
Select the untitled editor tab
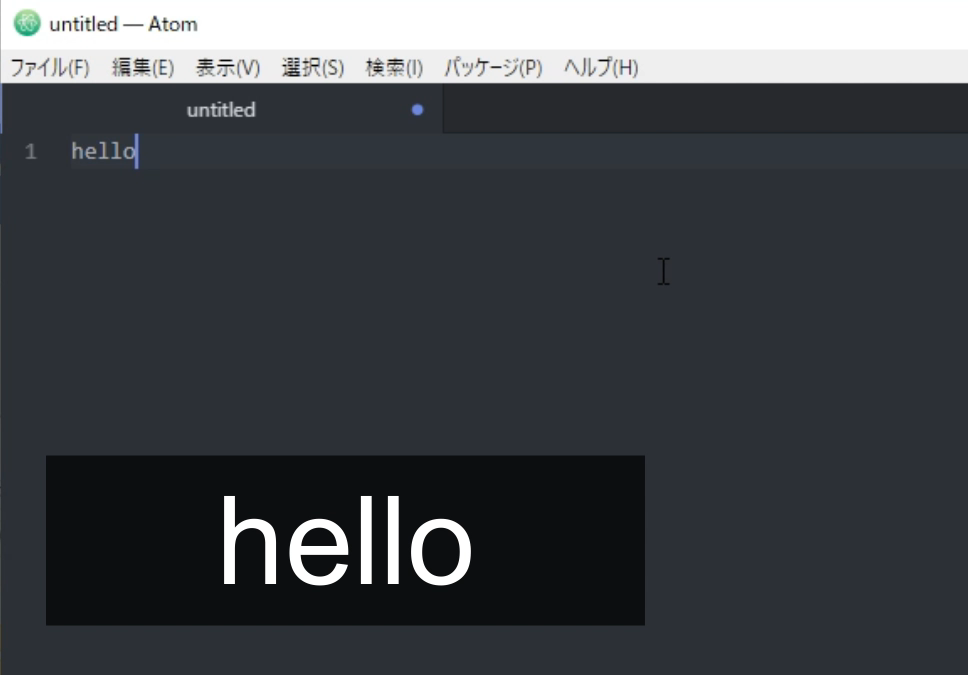coord(222,109)
